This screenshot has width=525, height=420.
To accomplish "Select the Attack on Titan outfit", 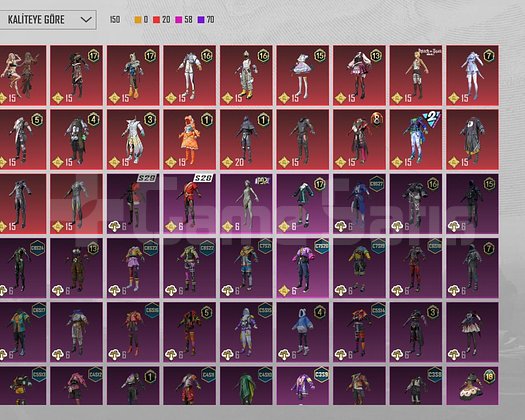I will coord(416,75).
